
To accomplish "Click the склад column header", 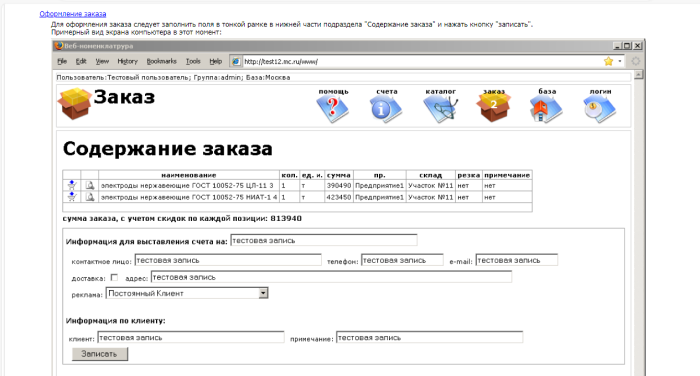I will (430, 175).
